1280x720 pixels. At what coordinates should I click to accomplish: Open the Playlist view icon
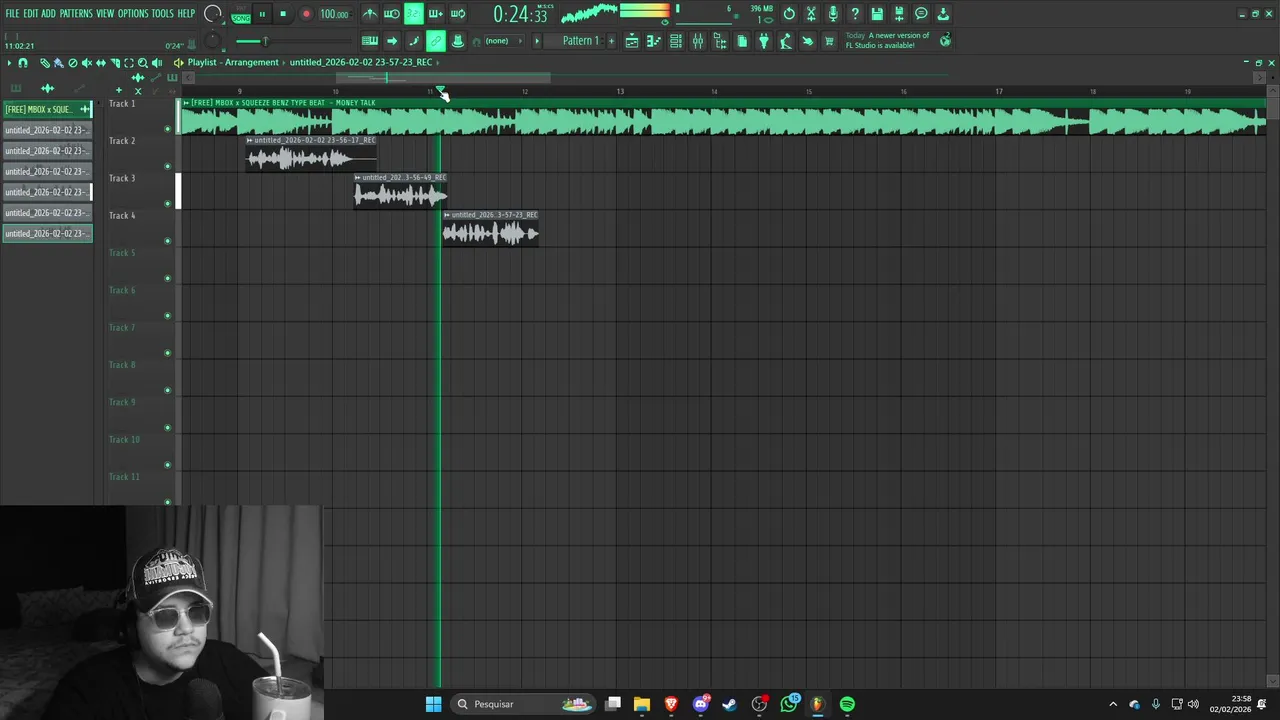632,41
